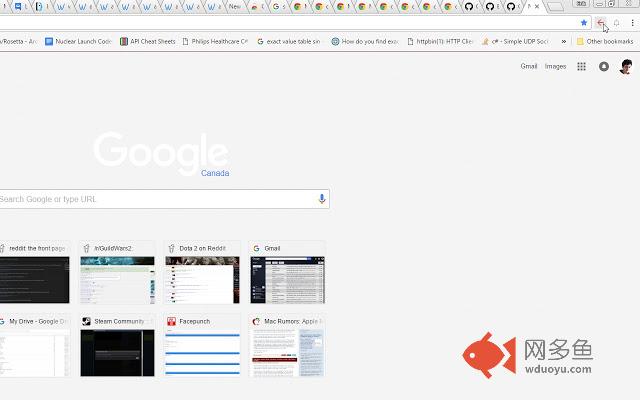Open a new tab with the new-tab button
Image resolution: width=640 pixels, height=400 pixels.
pyautogui.click(x=554, y=7)
